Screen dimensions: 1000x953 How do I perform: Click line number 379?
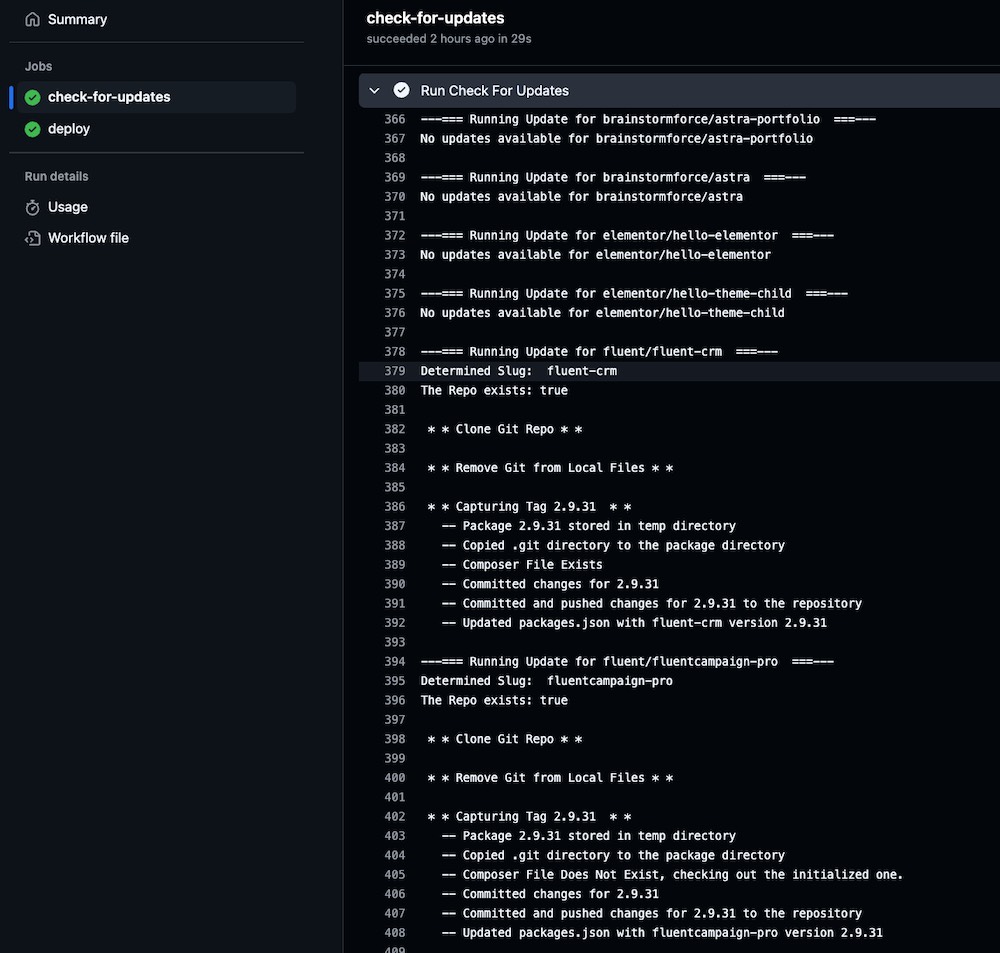point(395,371)
